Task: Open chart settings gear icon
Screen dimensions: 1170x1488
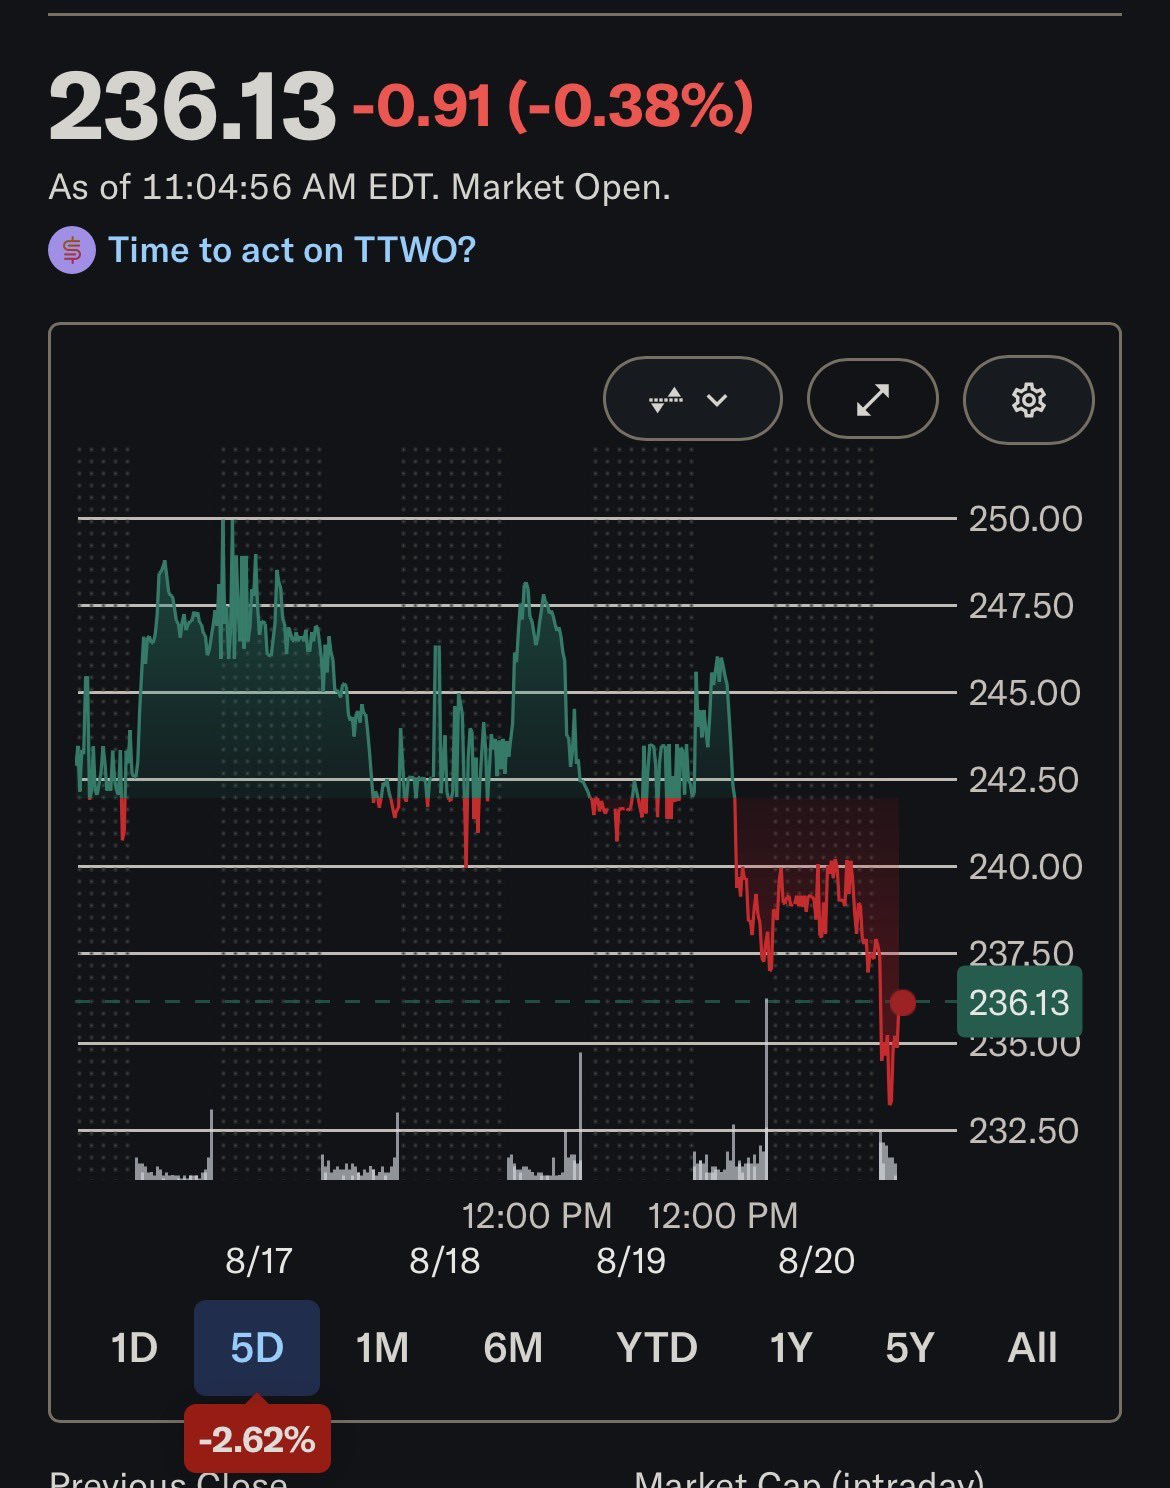Action: pos(1028,399)
